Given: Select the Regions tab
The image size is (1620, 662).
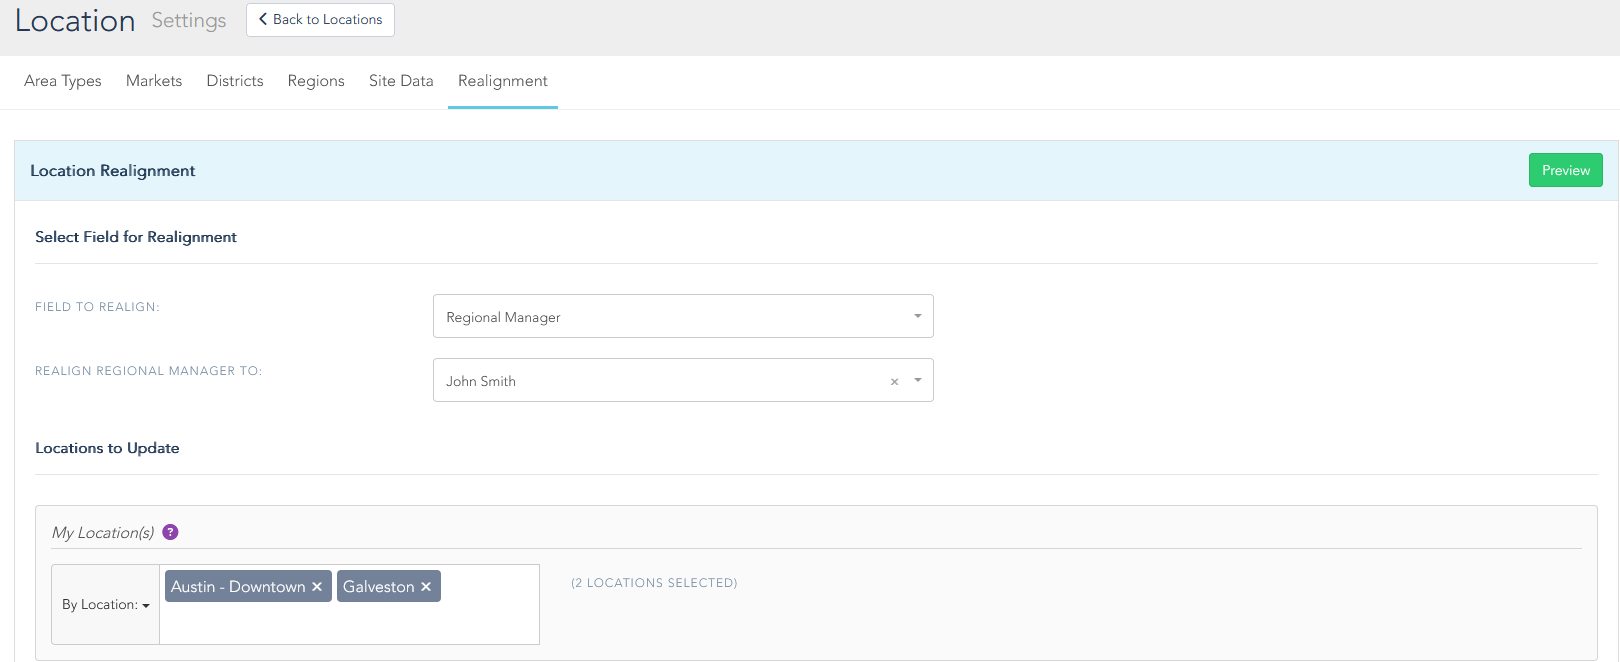Looking at the screenshot, I should 316,81.
